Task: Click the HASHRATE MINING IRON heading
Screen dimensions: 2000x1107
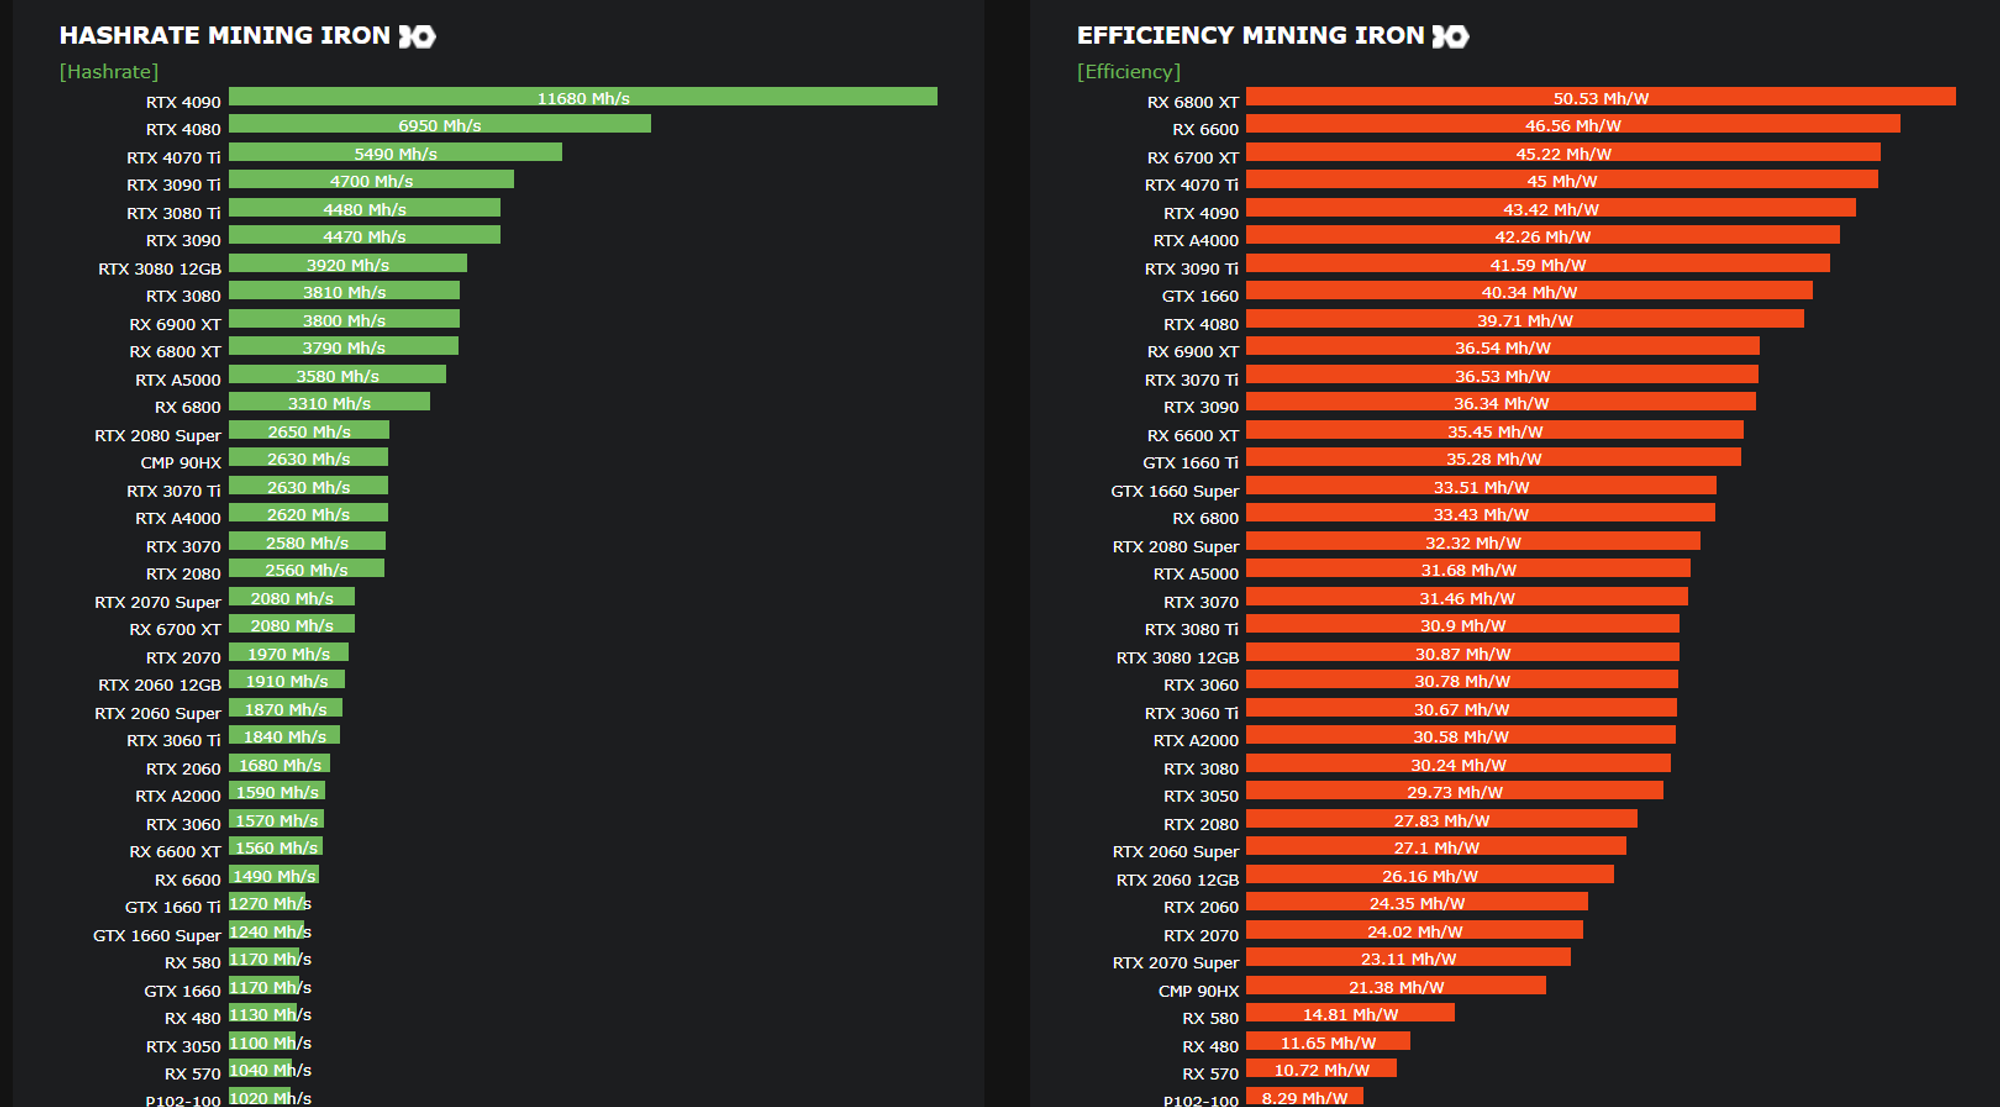Action: [x=225, y=36]
